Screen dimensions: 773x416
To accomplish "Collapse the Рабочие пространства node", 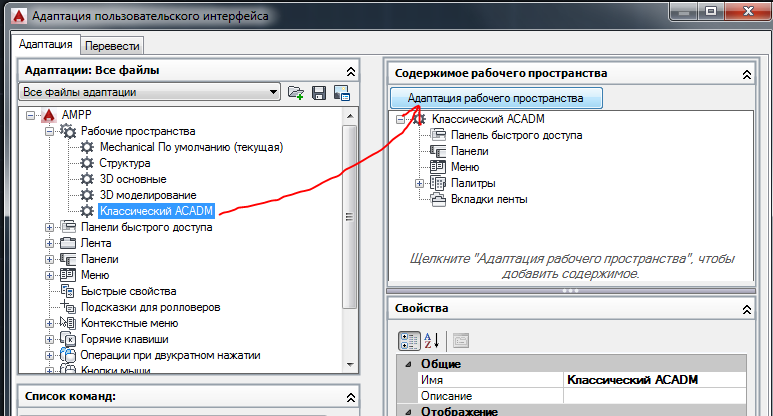I will [49, 131].
